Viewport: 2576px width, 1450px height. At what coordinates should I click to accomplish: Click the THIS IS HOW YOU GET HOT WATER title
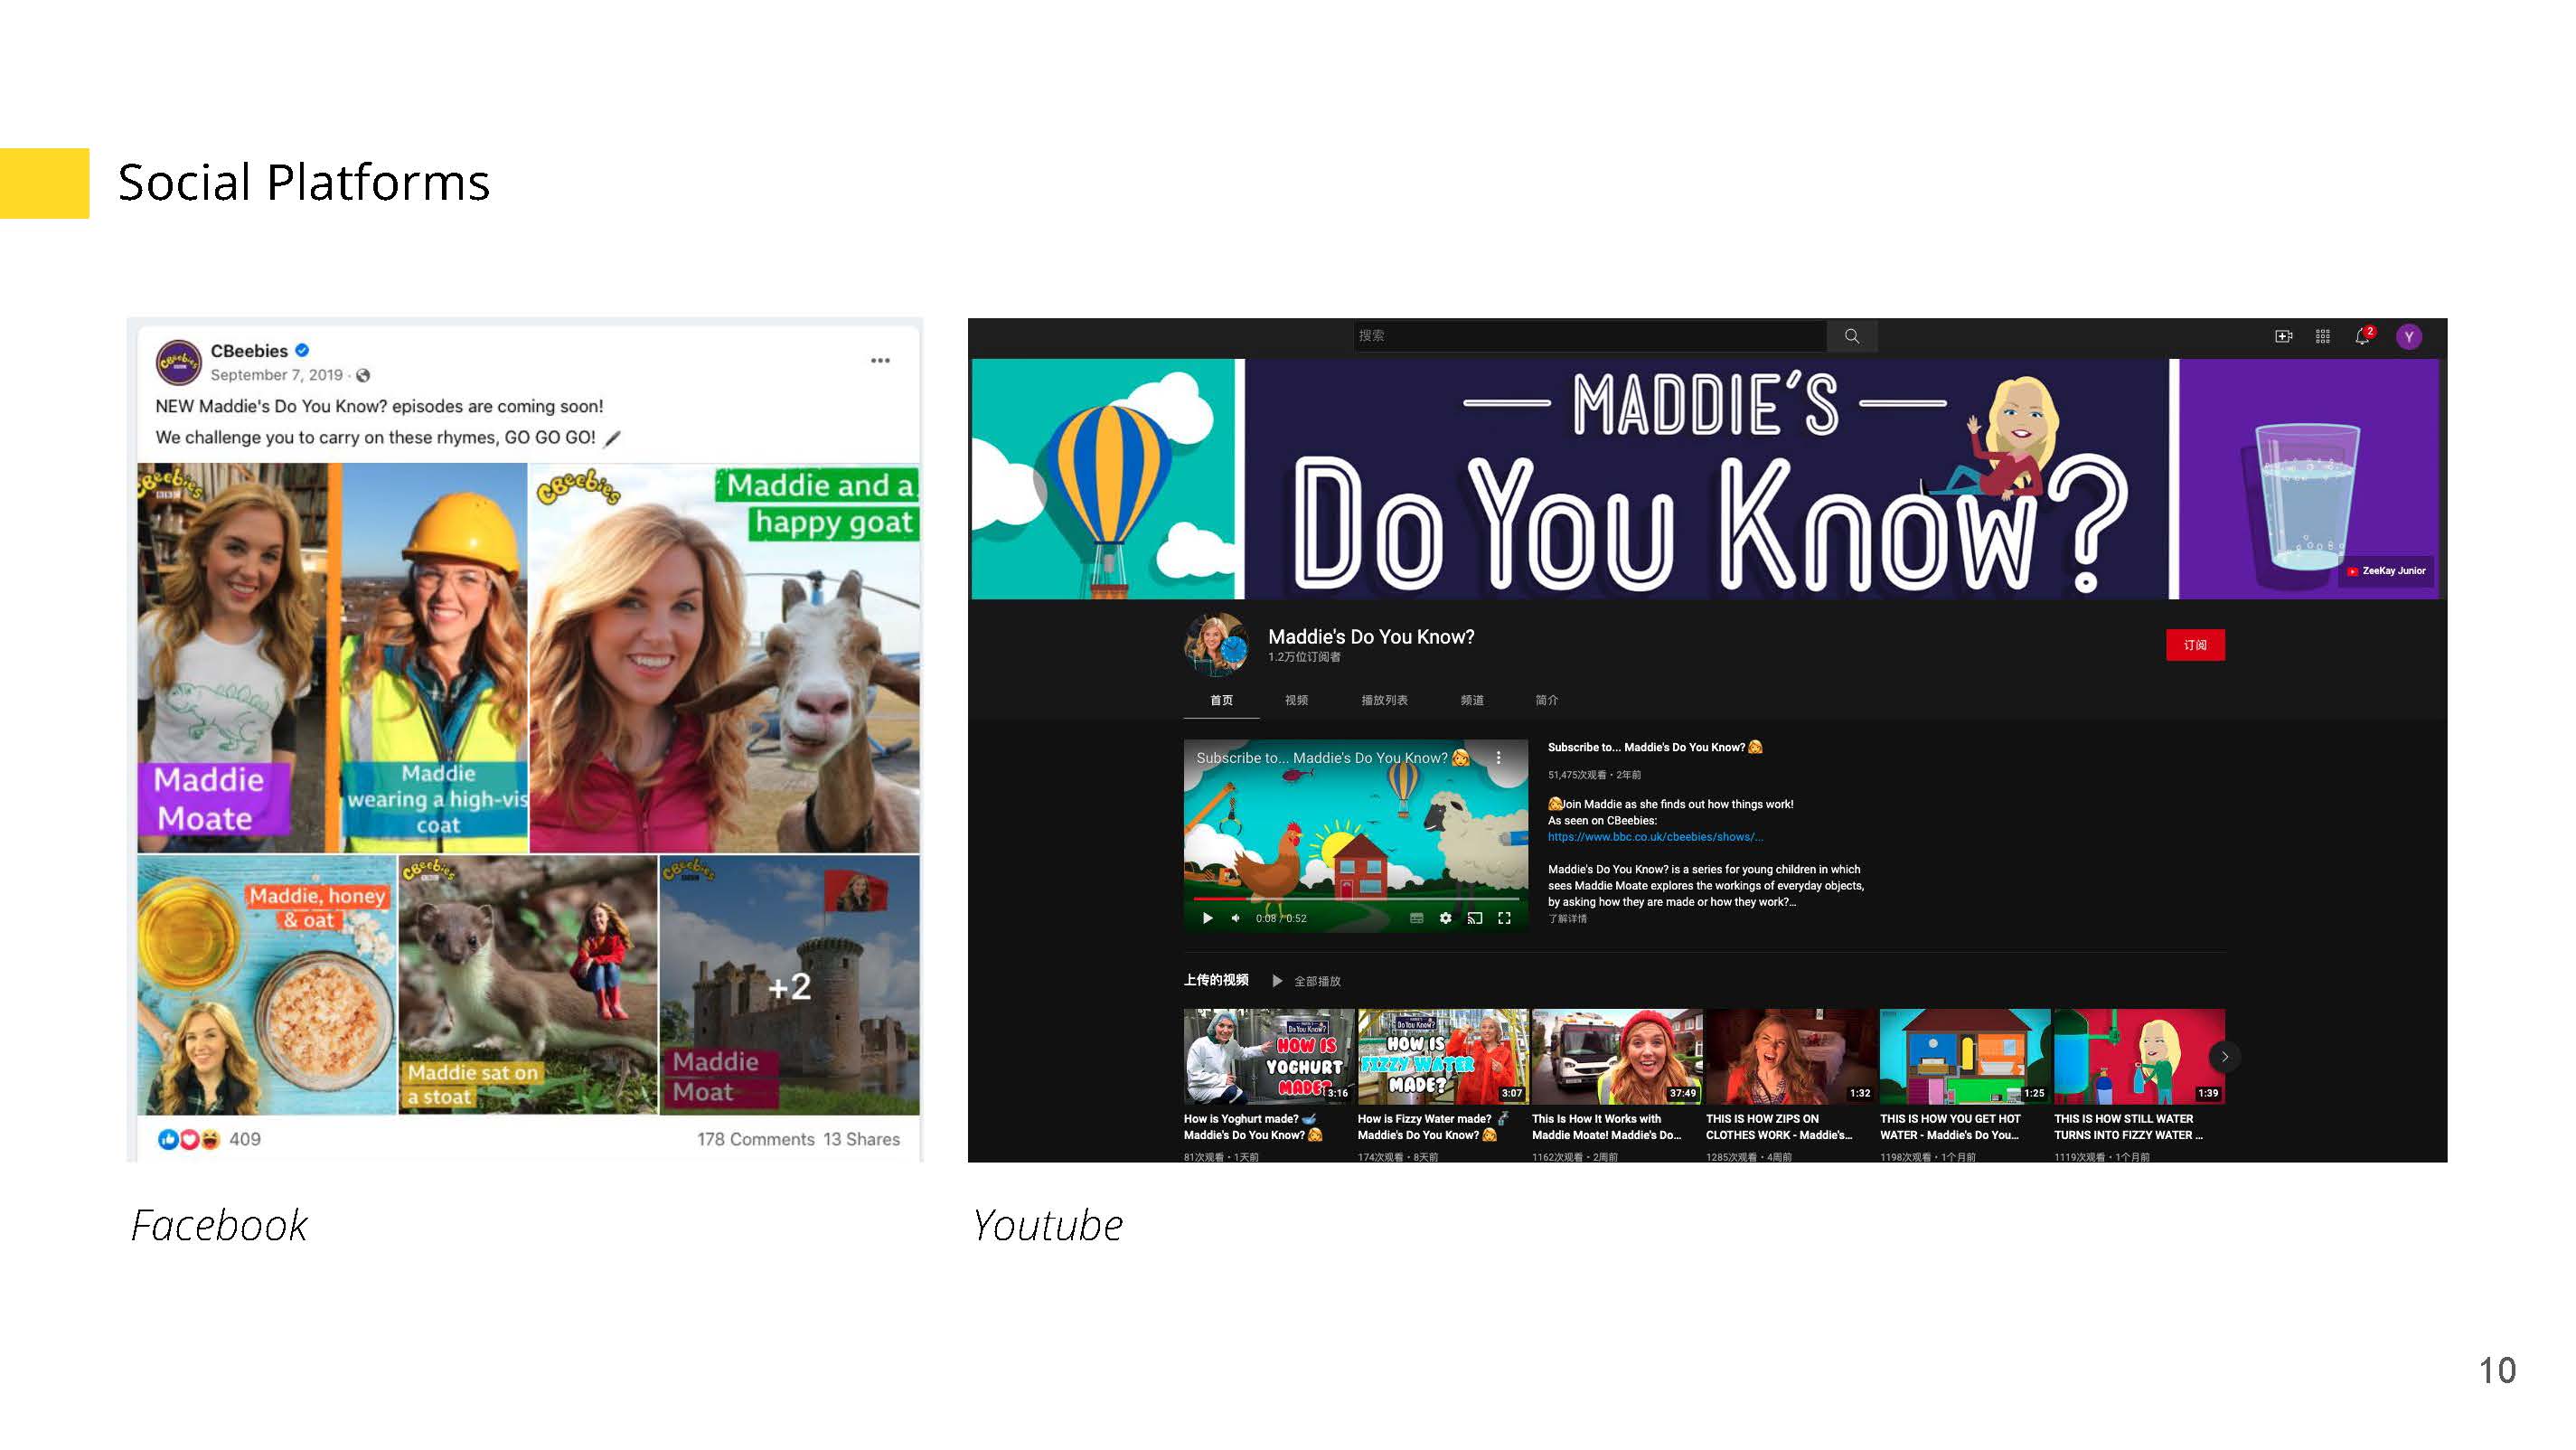pos(1950,1127)
